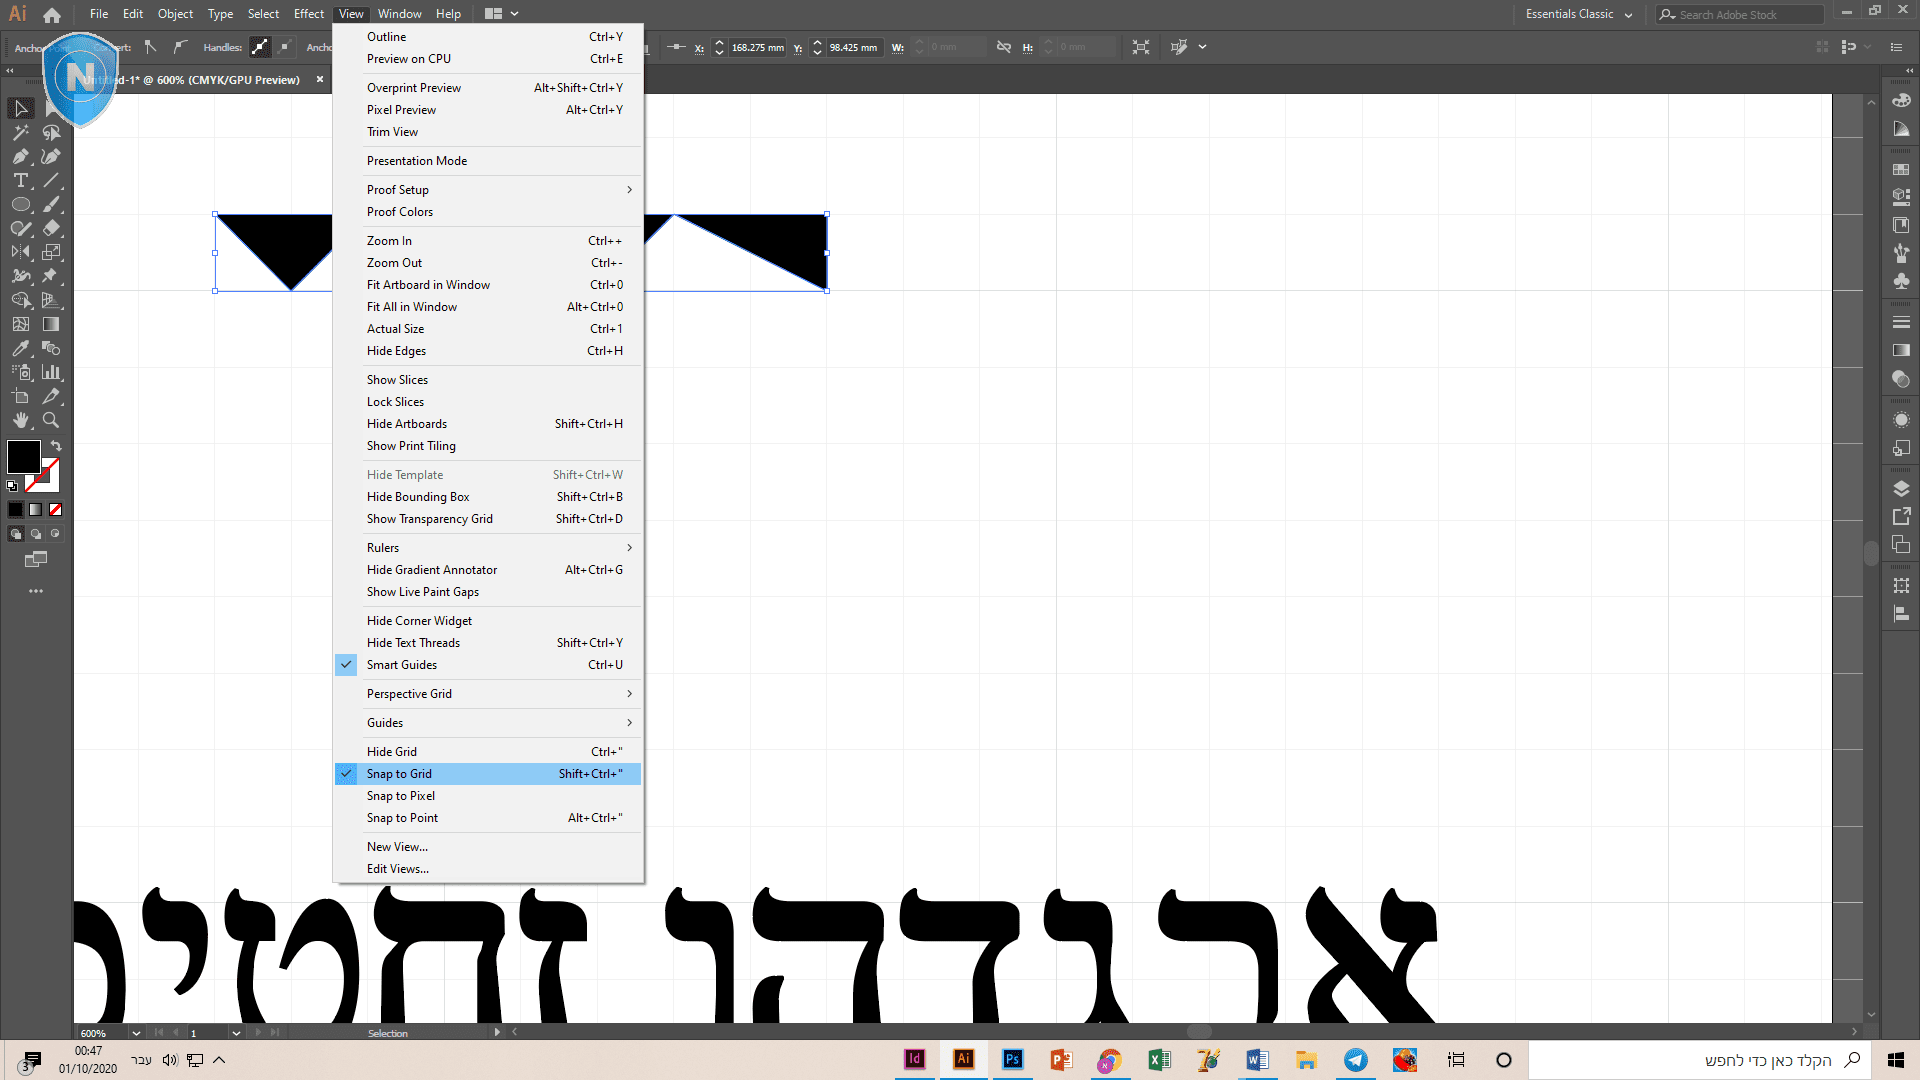Select the Eraser tool

51,229
